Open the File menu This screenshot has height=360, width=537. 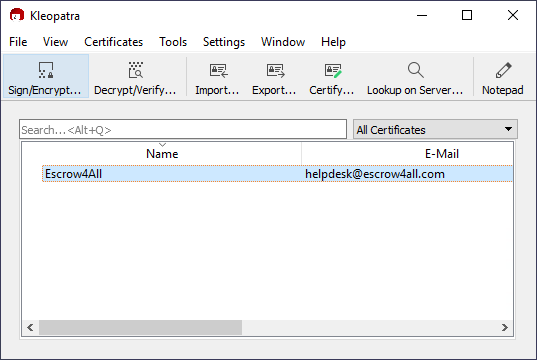point(18,42)
